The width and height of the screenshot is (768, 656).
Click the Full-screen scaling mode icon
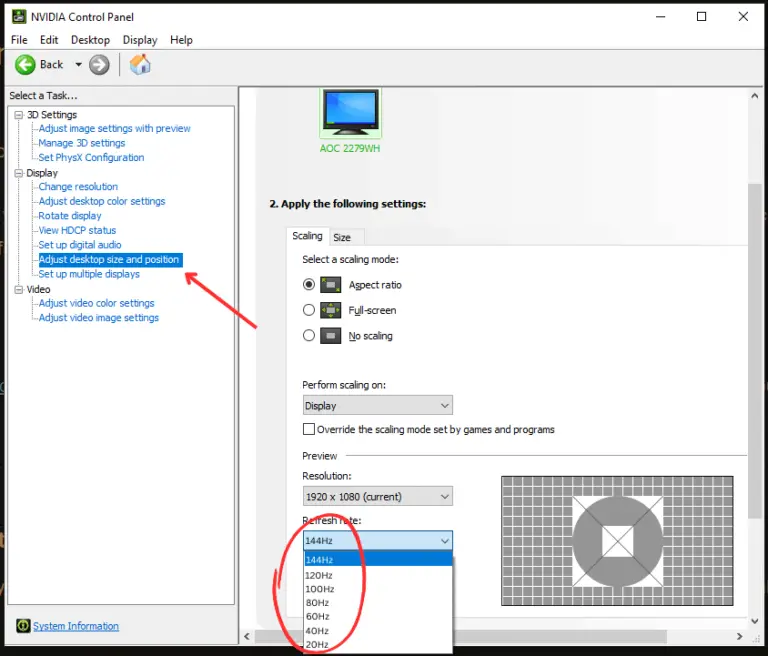tap(331, 310)
